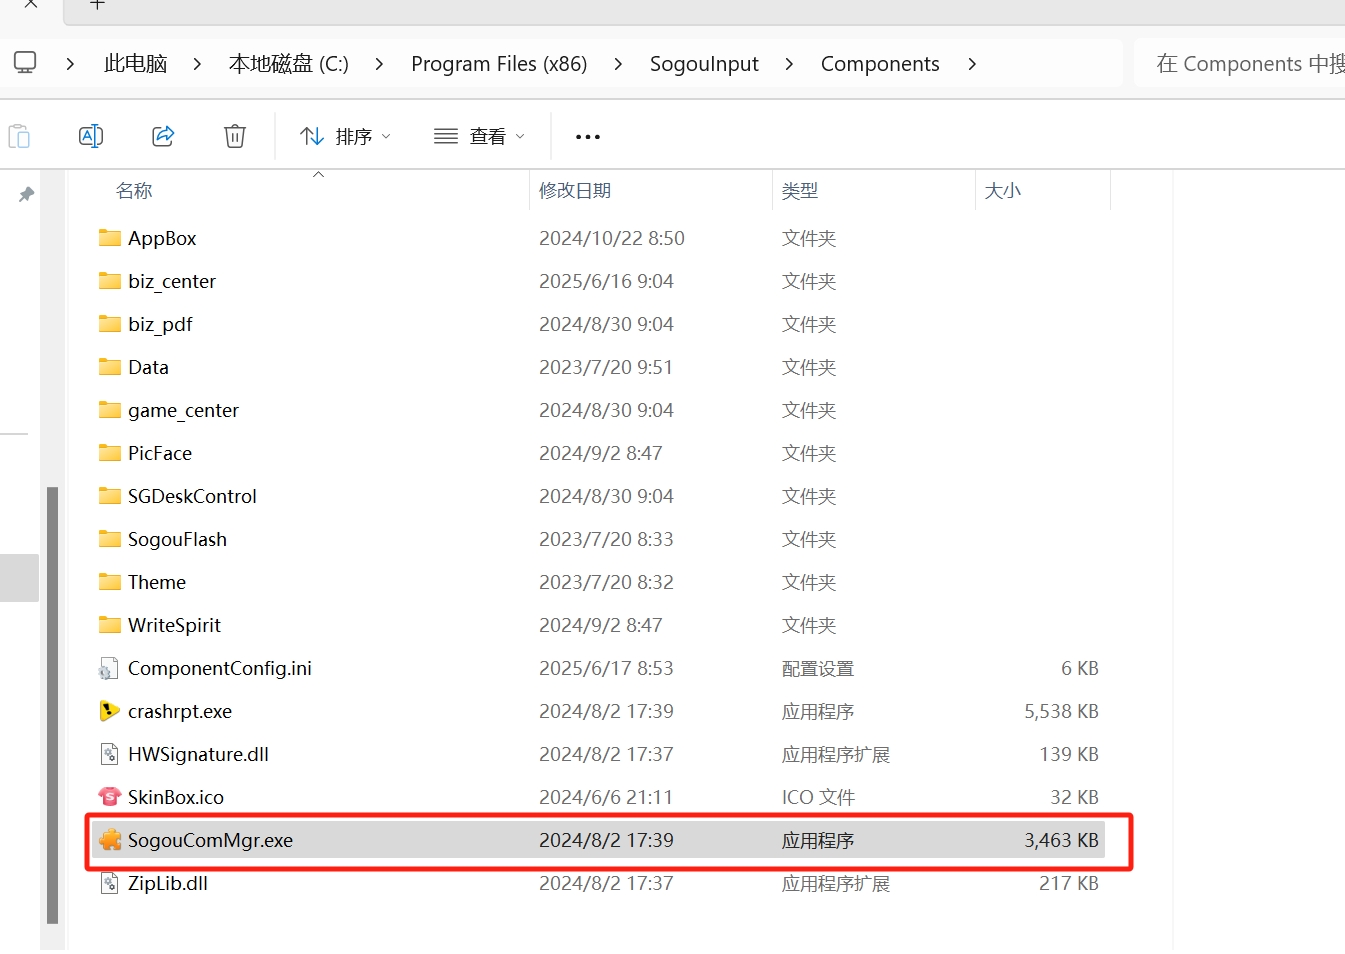Click the 2024/10/22 8:50 date cell

pyautogui.click(x=612, y=238)
